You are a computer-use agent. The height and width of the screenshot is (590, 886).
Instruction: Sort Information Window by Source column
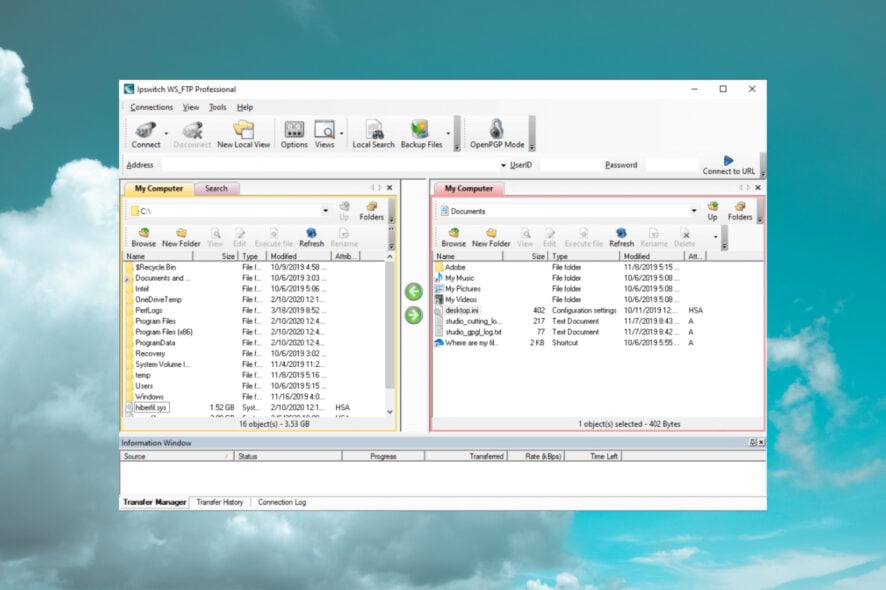(x=176, y=456)
